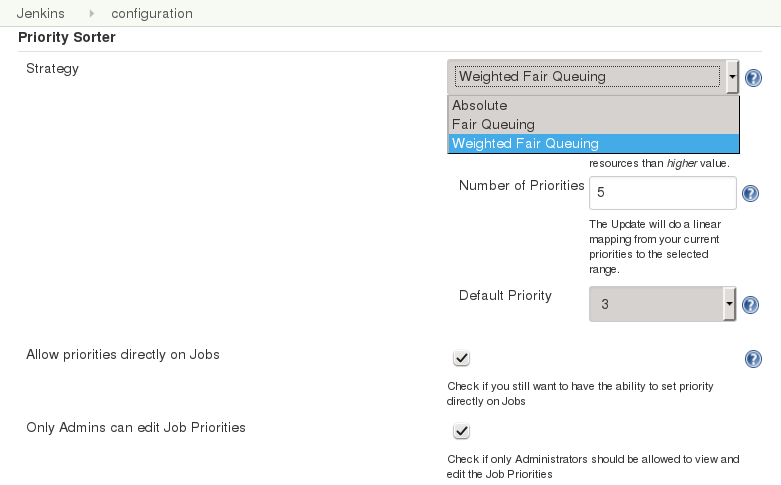Click the configuration breadcrumb link
781x485 pixels.
pyautogui.click(x=152, y=14)
